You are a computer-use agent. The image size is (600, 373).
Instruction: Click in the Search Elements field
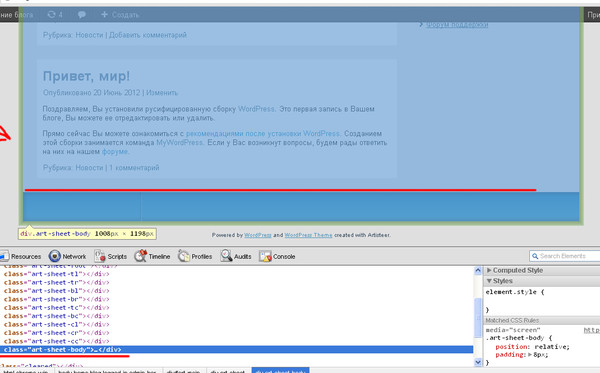point(565,256)
